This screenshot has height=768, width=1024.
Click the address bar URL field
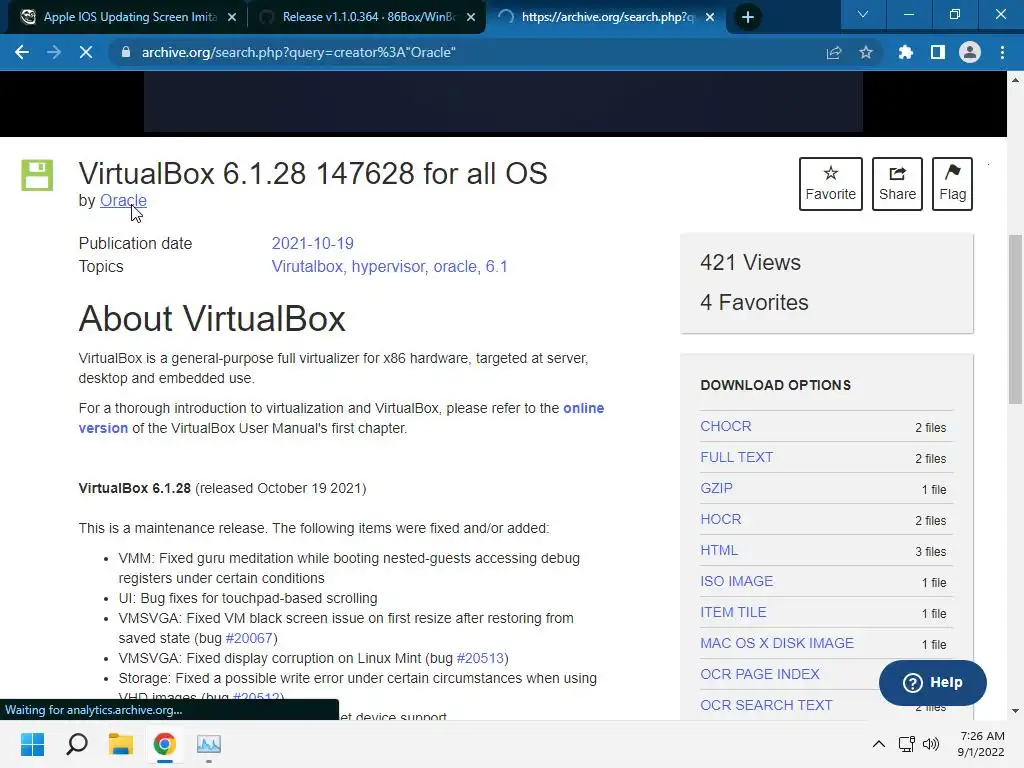[x=470, y=52]
